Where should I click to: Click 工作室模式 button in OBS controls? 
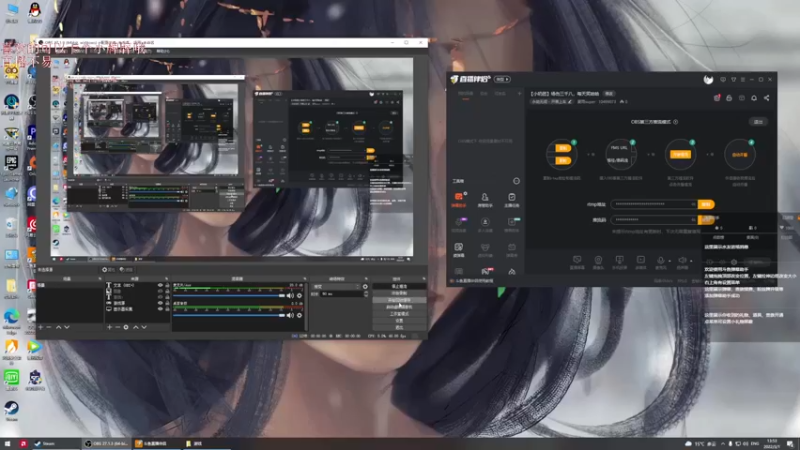pos(399,314)
